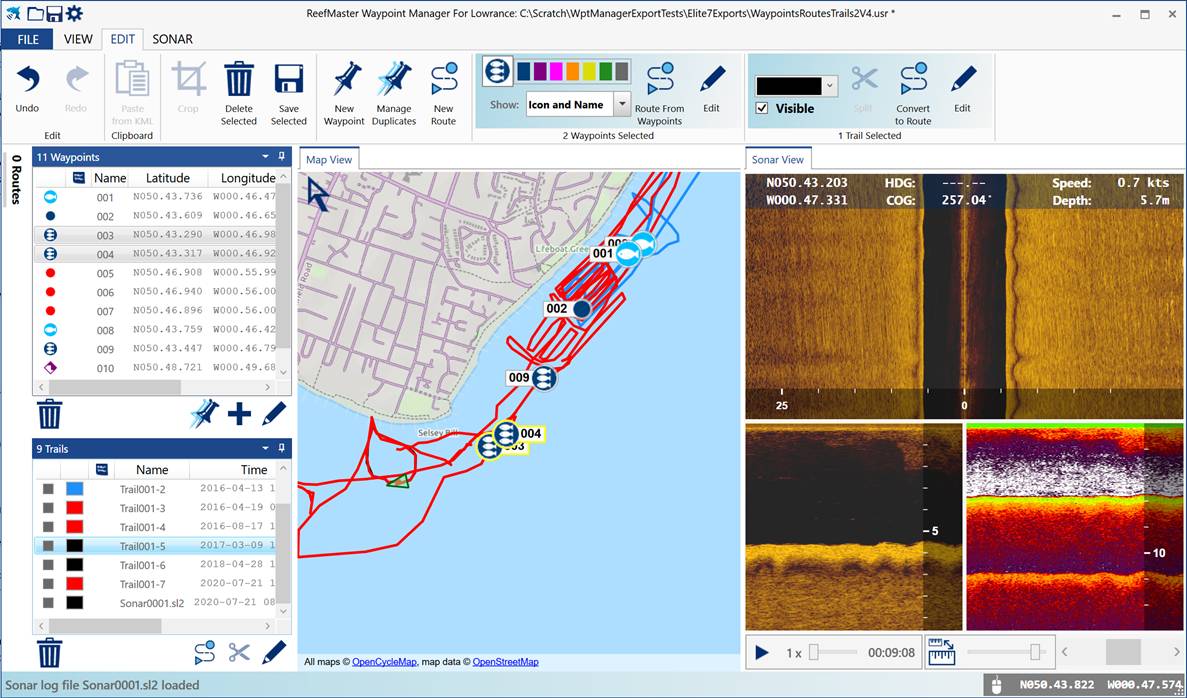This screenshot has height=698, width=1187.
Task: Click the Delete Selected trash icon
Action: tap(238, 80)
